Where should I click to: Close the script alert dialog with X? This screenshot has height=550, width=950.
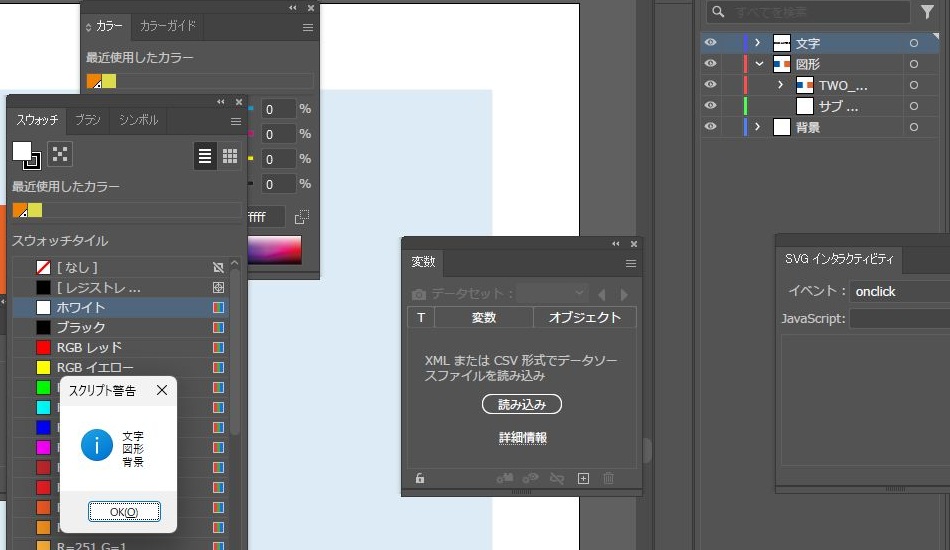tap(162, 390)
